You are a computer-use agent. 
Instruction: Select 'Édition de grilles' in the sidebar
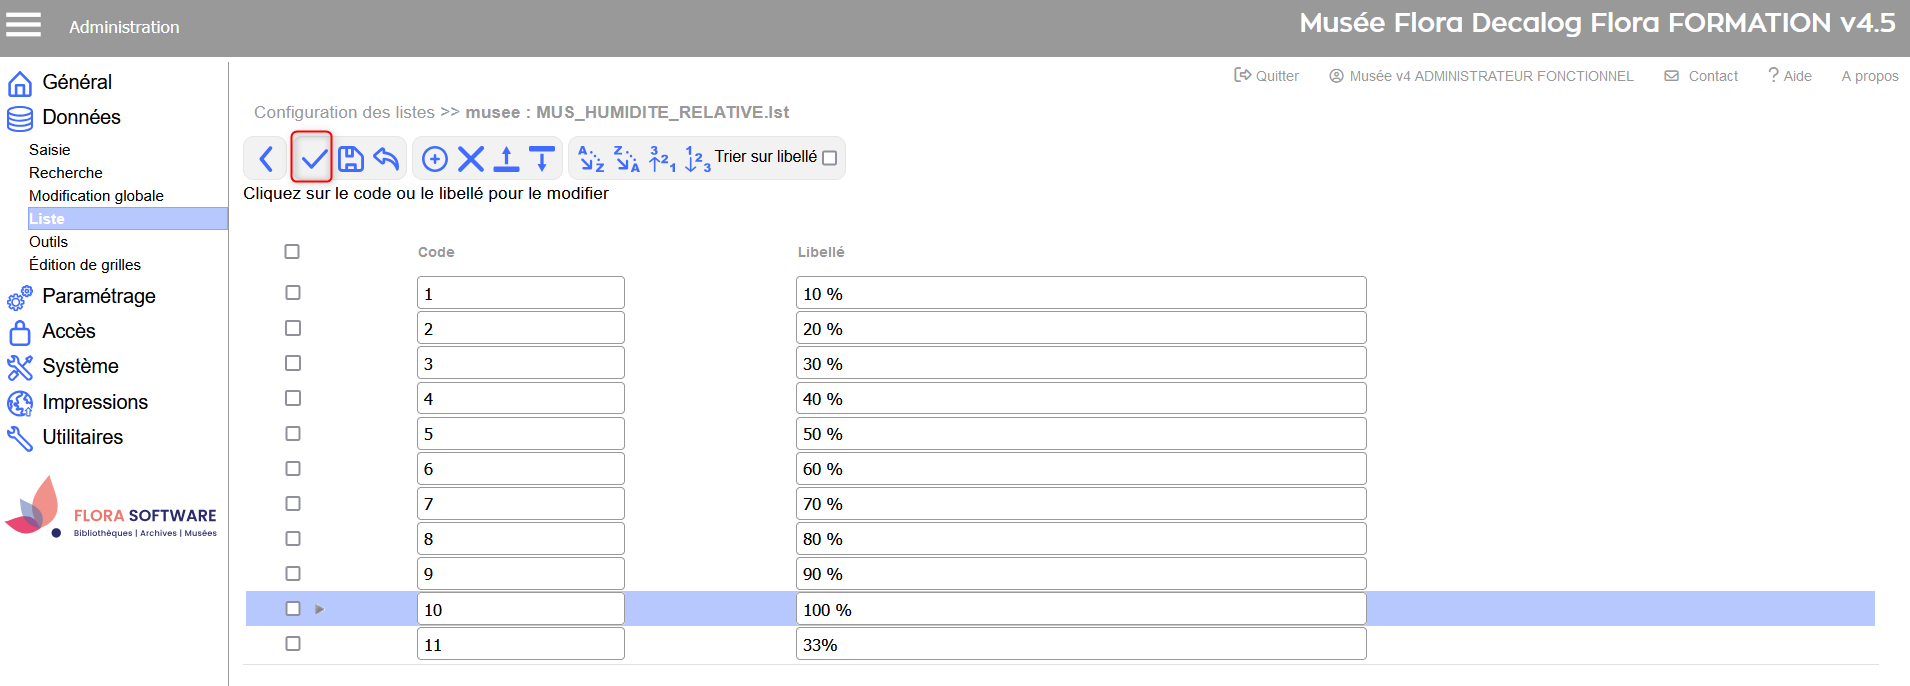click(85, 265)
